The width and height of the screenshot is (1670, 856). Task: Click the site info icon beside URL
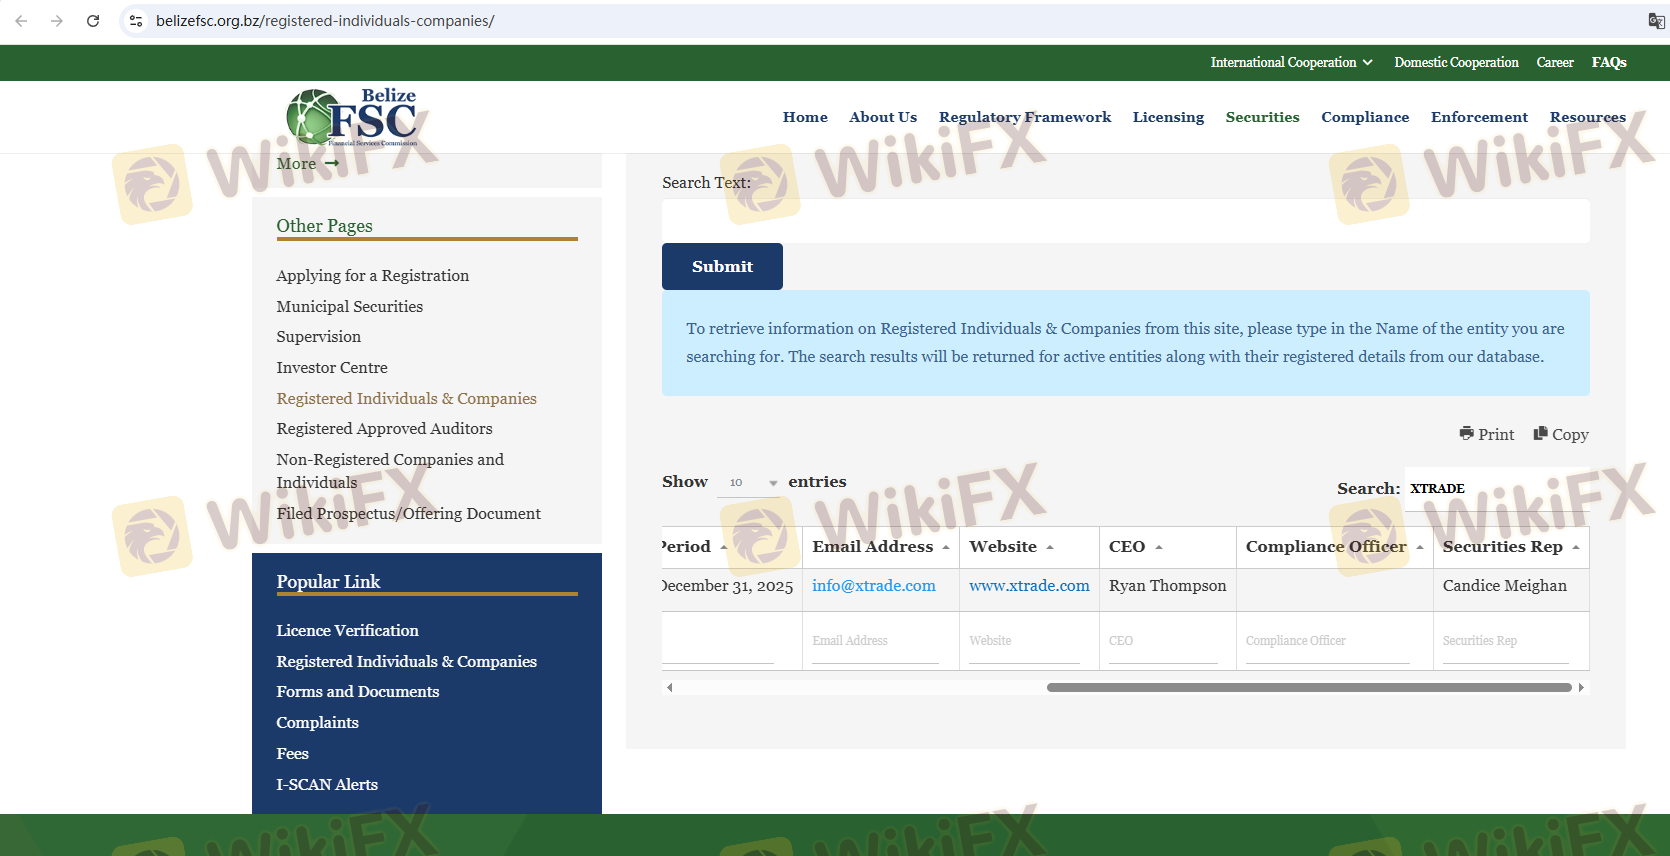click(136, 21)
